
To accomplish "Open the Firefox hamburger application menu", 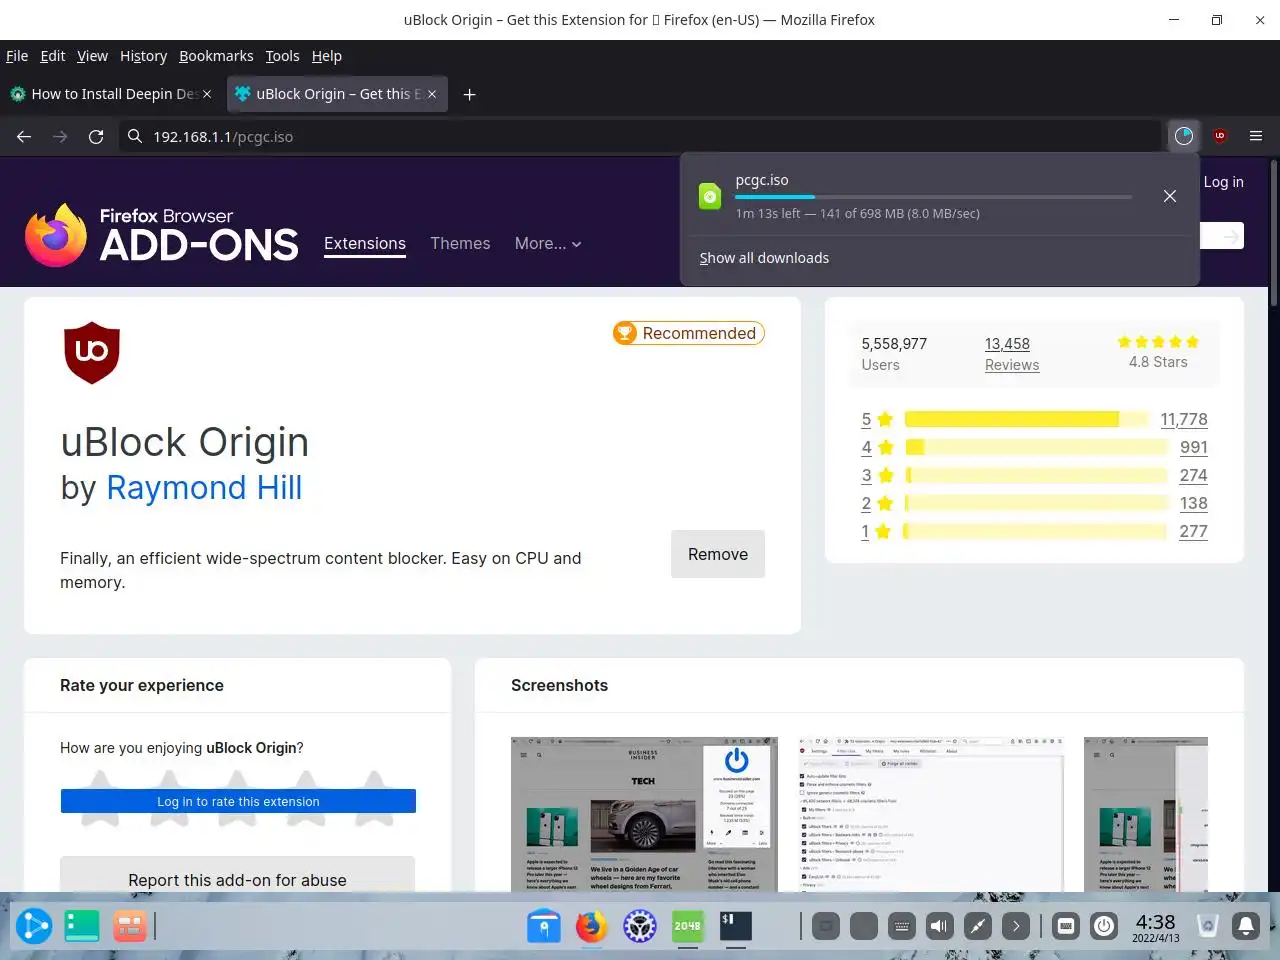I will pyautogui.click(x=1256, y=136).
